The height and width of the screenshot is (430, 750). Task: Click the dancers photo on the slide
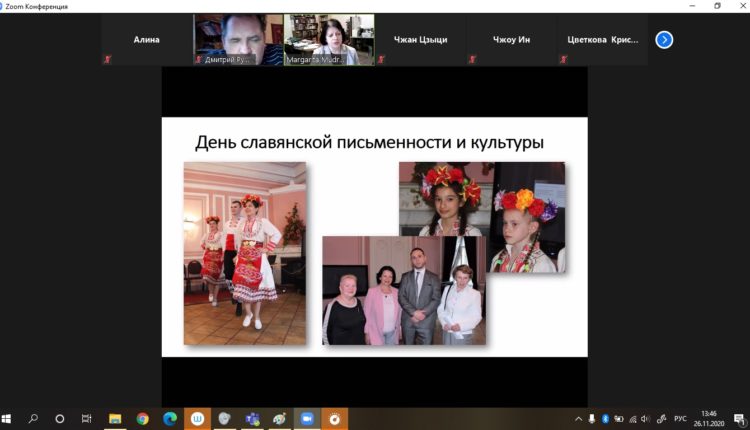[245, 254]
